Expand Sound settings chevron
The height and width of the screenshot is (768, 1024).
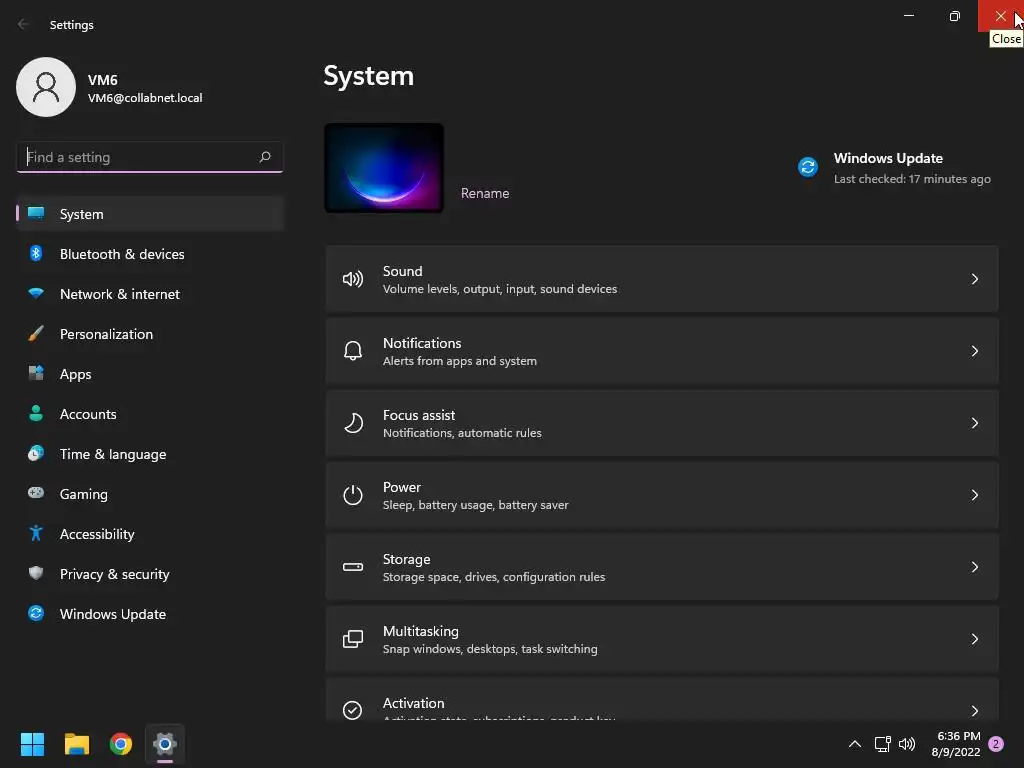pyautogui.click(x=974, y=280)
